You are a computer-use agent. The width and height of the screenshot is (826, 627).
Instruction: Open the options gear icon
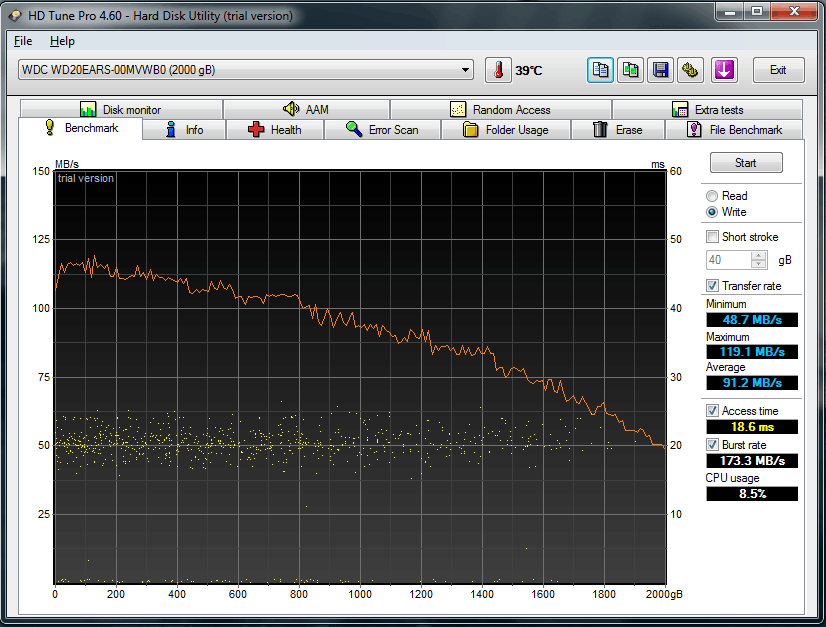[691, 70]
